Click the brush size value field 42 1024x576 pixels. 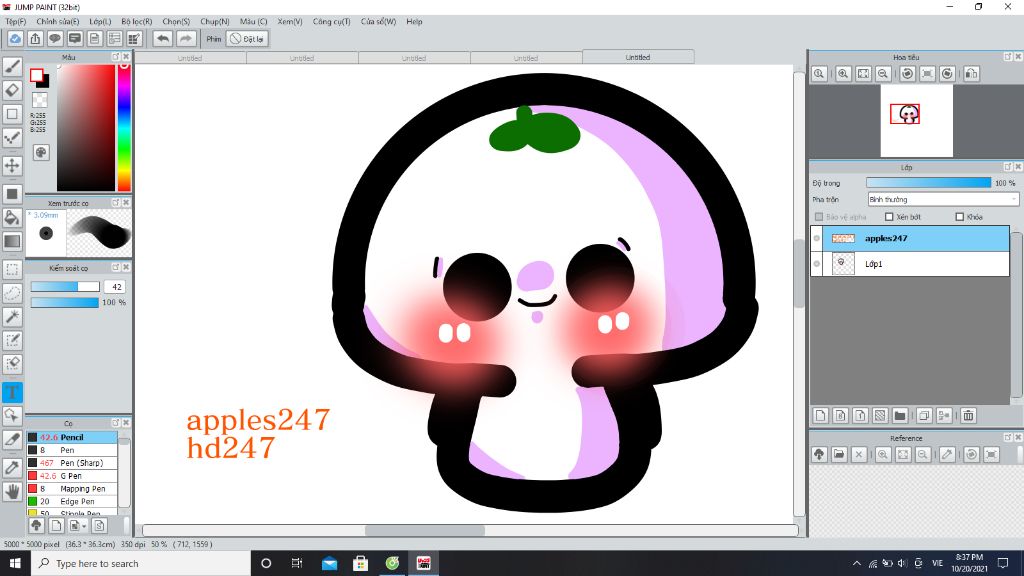click(x=116, y=287)
